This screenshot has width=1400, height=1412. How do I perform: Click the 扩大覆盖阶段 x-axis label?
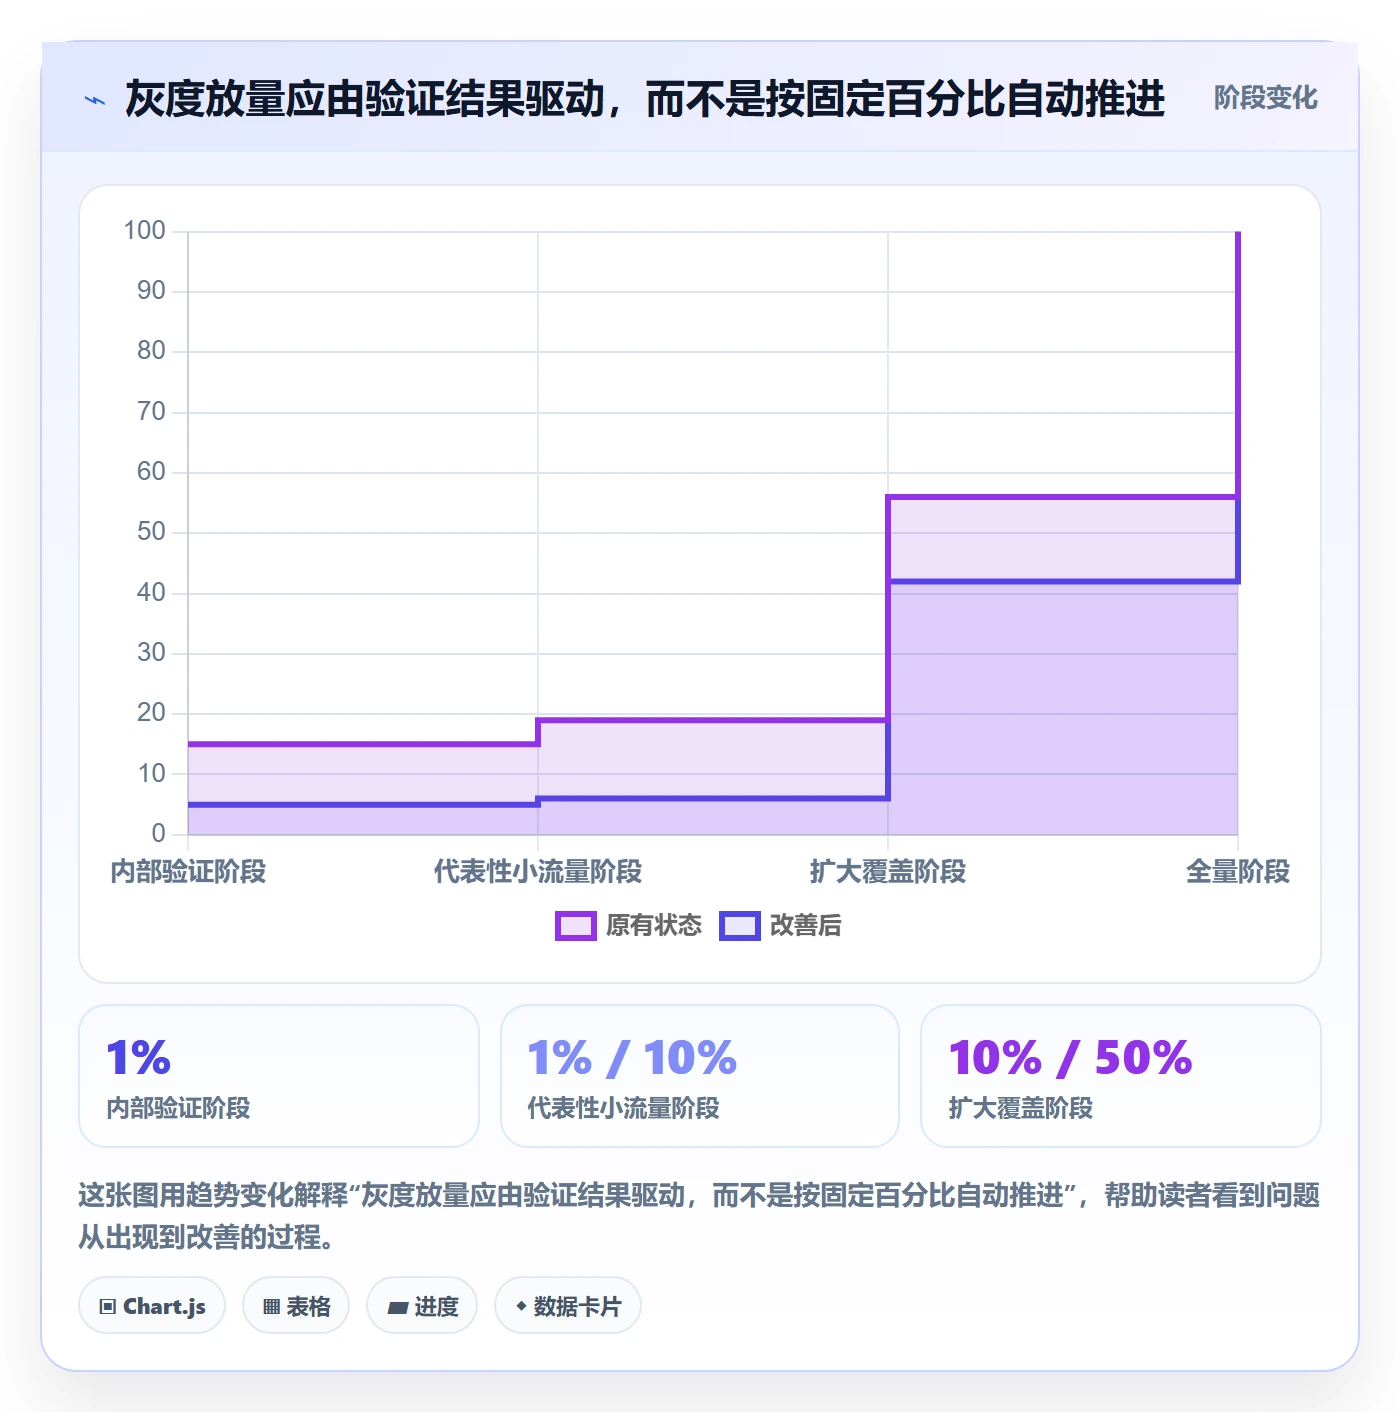(x=888, y=872)
